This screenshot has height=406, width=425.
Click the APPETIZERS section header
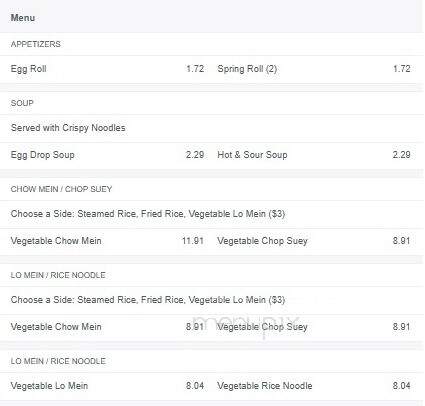point(36,44)
